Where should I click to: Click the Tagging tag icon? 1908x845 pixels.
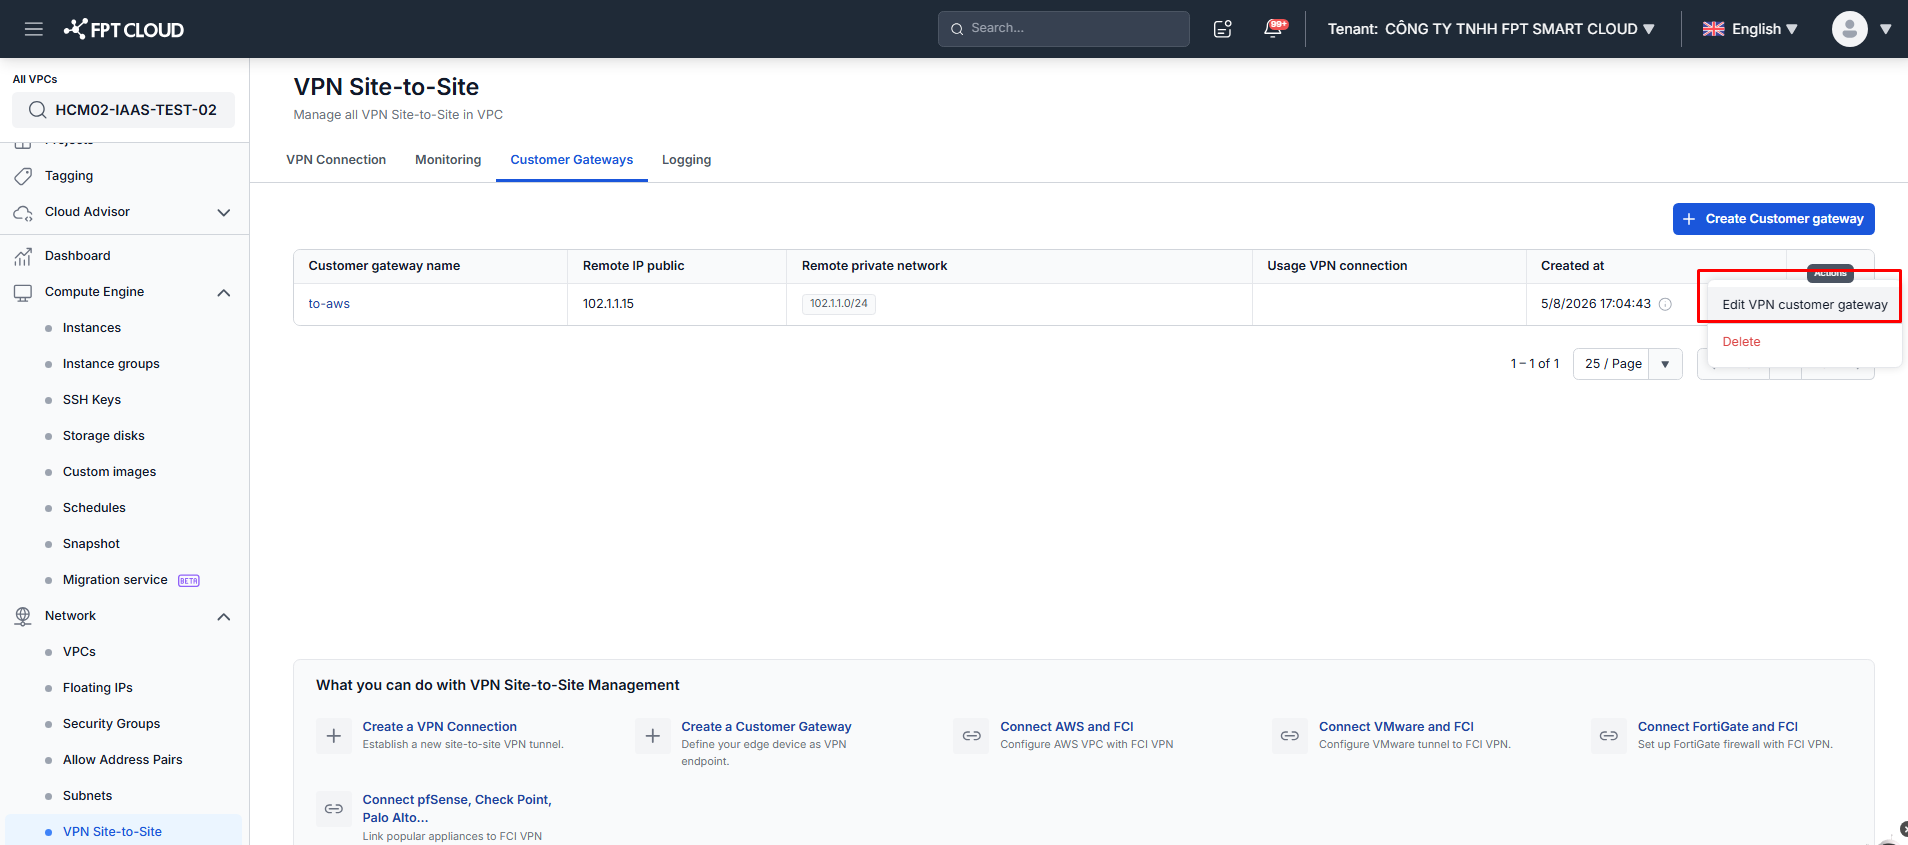(23, 176)
